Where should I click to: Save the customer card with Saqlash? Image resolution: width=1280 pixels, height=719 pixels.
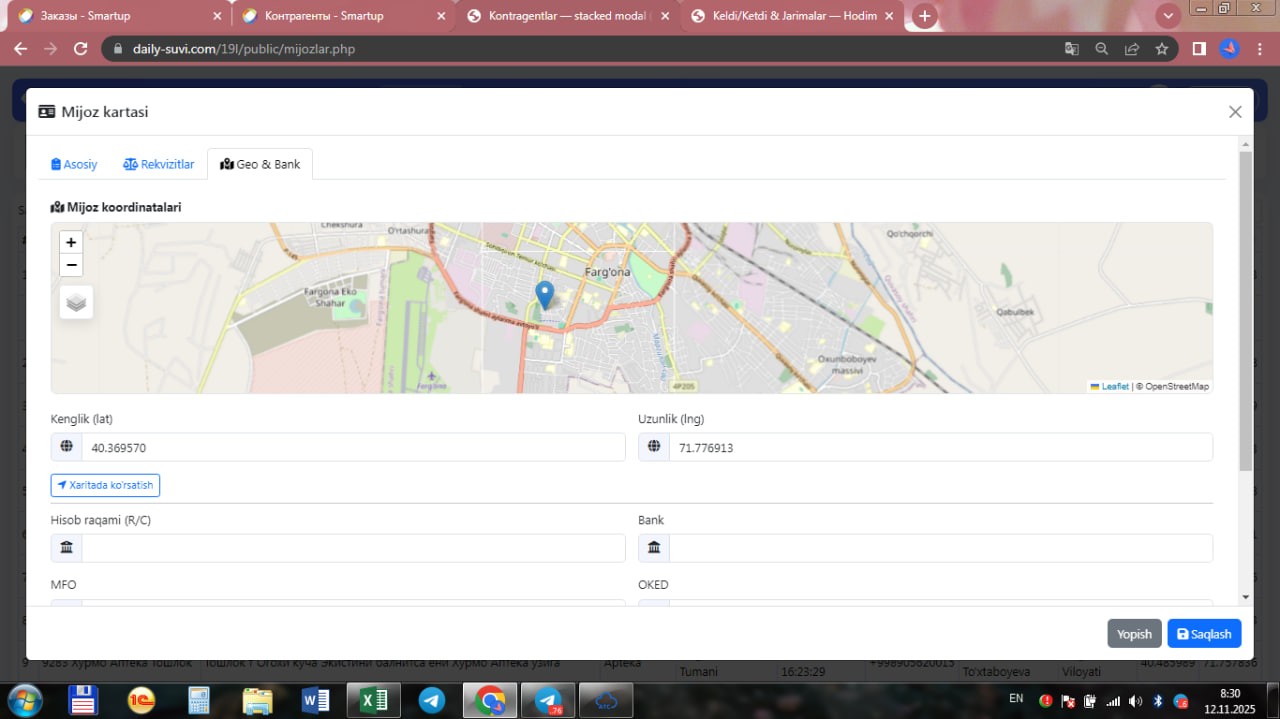[x=1203, y=634]
